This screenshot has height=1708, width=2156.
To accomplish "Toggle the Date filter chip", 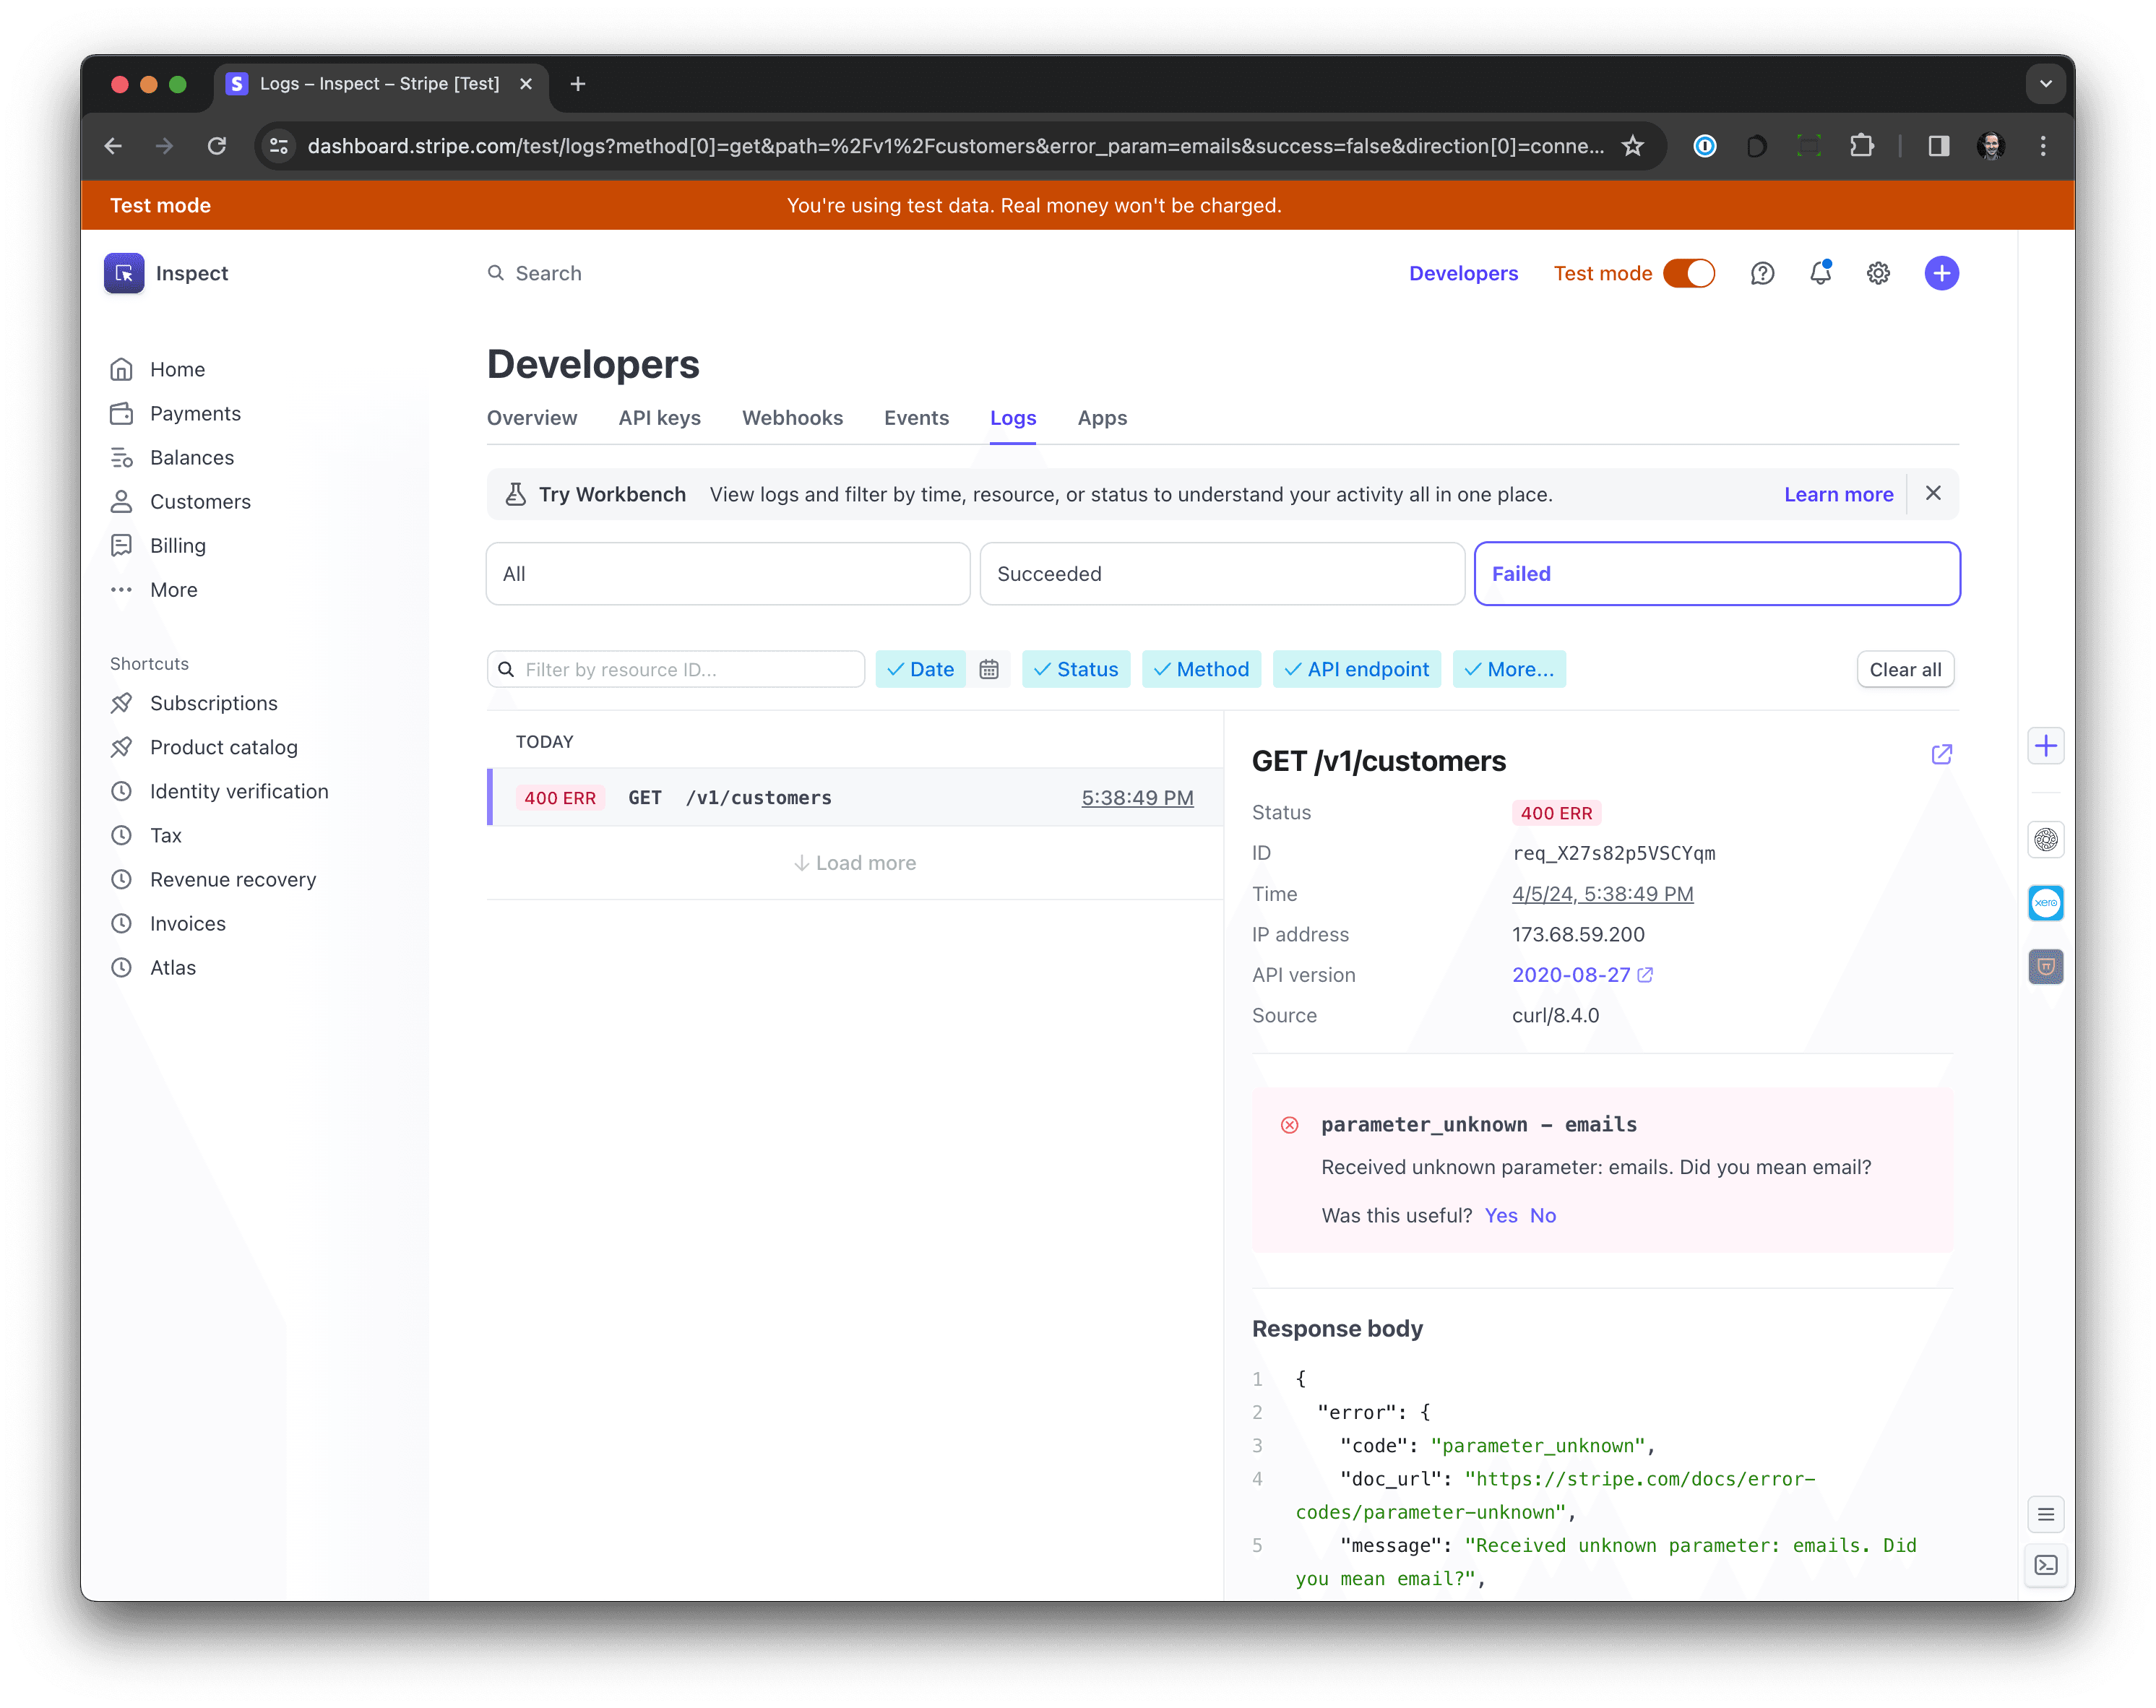I will (920, 669).
